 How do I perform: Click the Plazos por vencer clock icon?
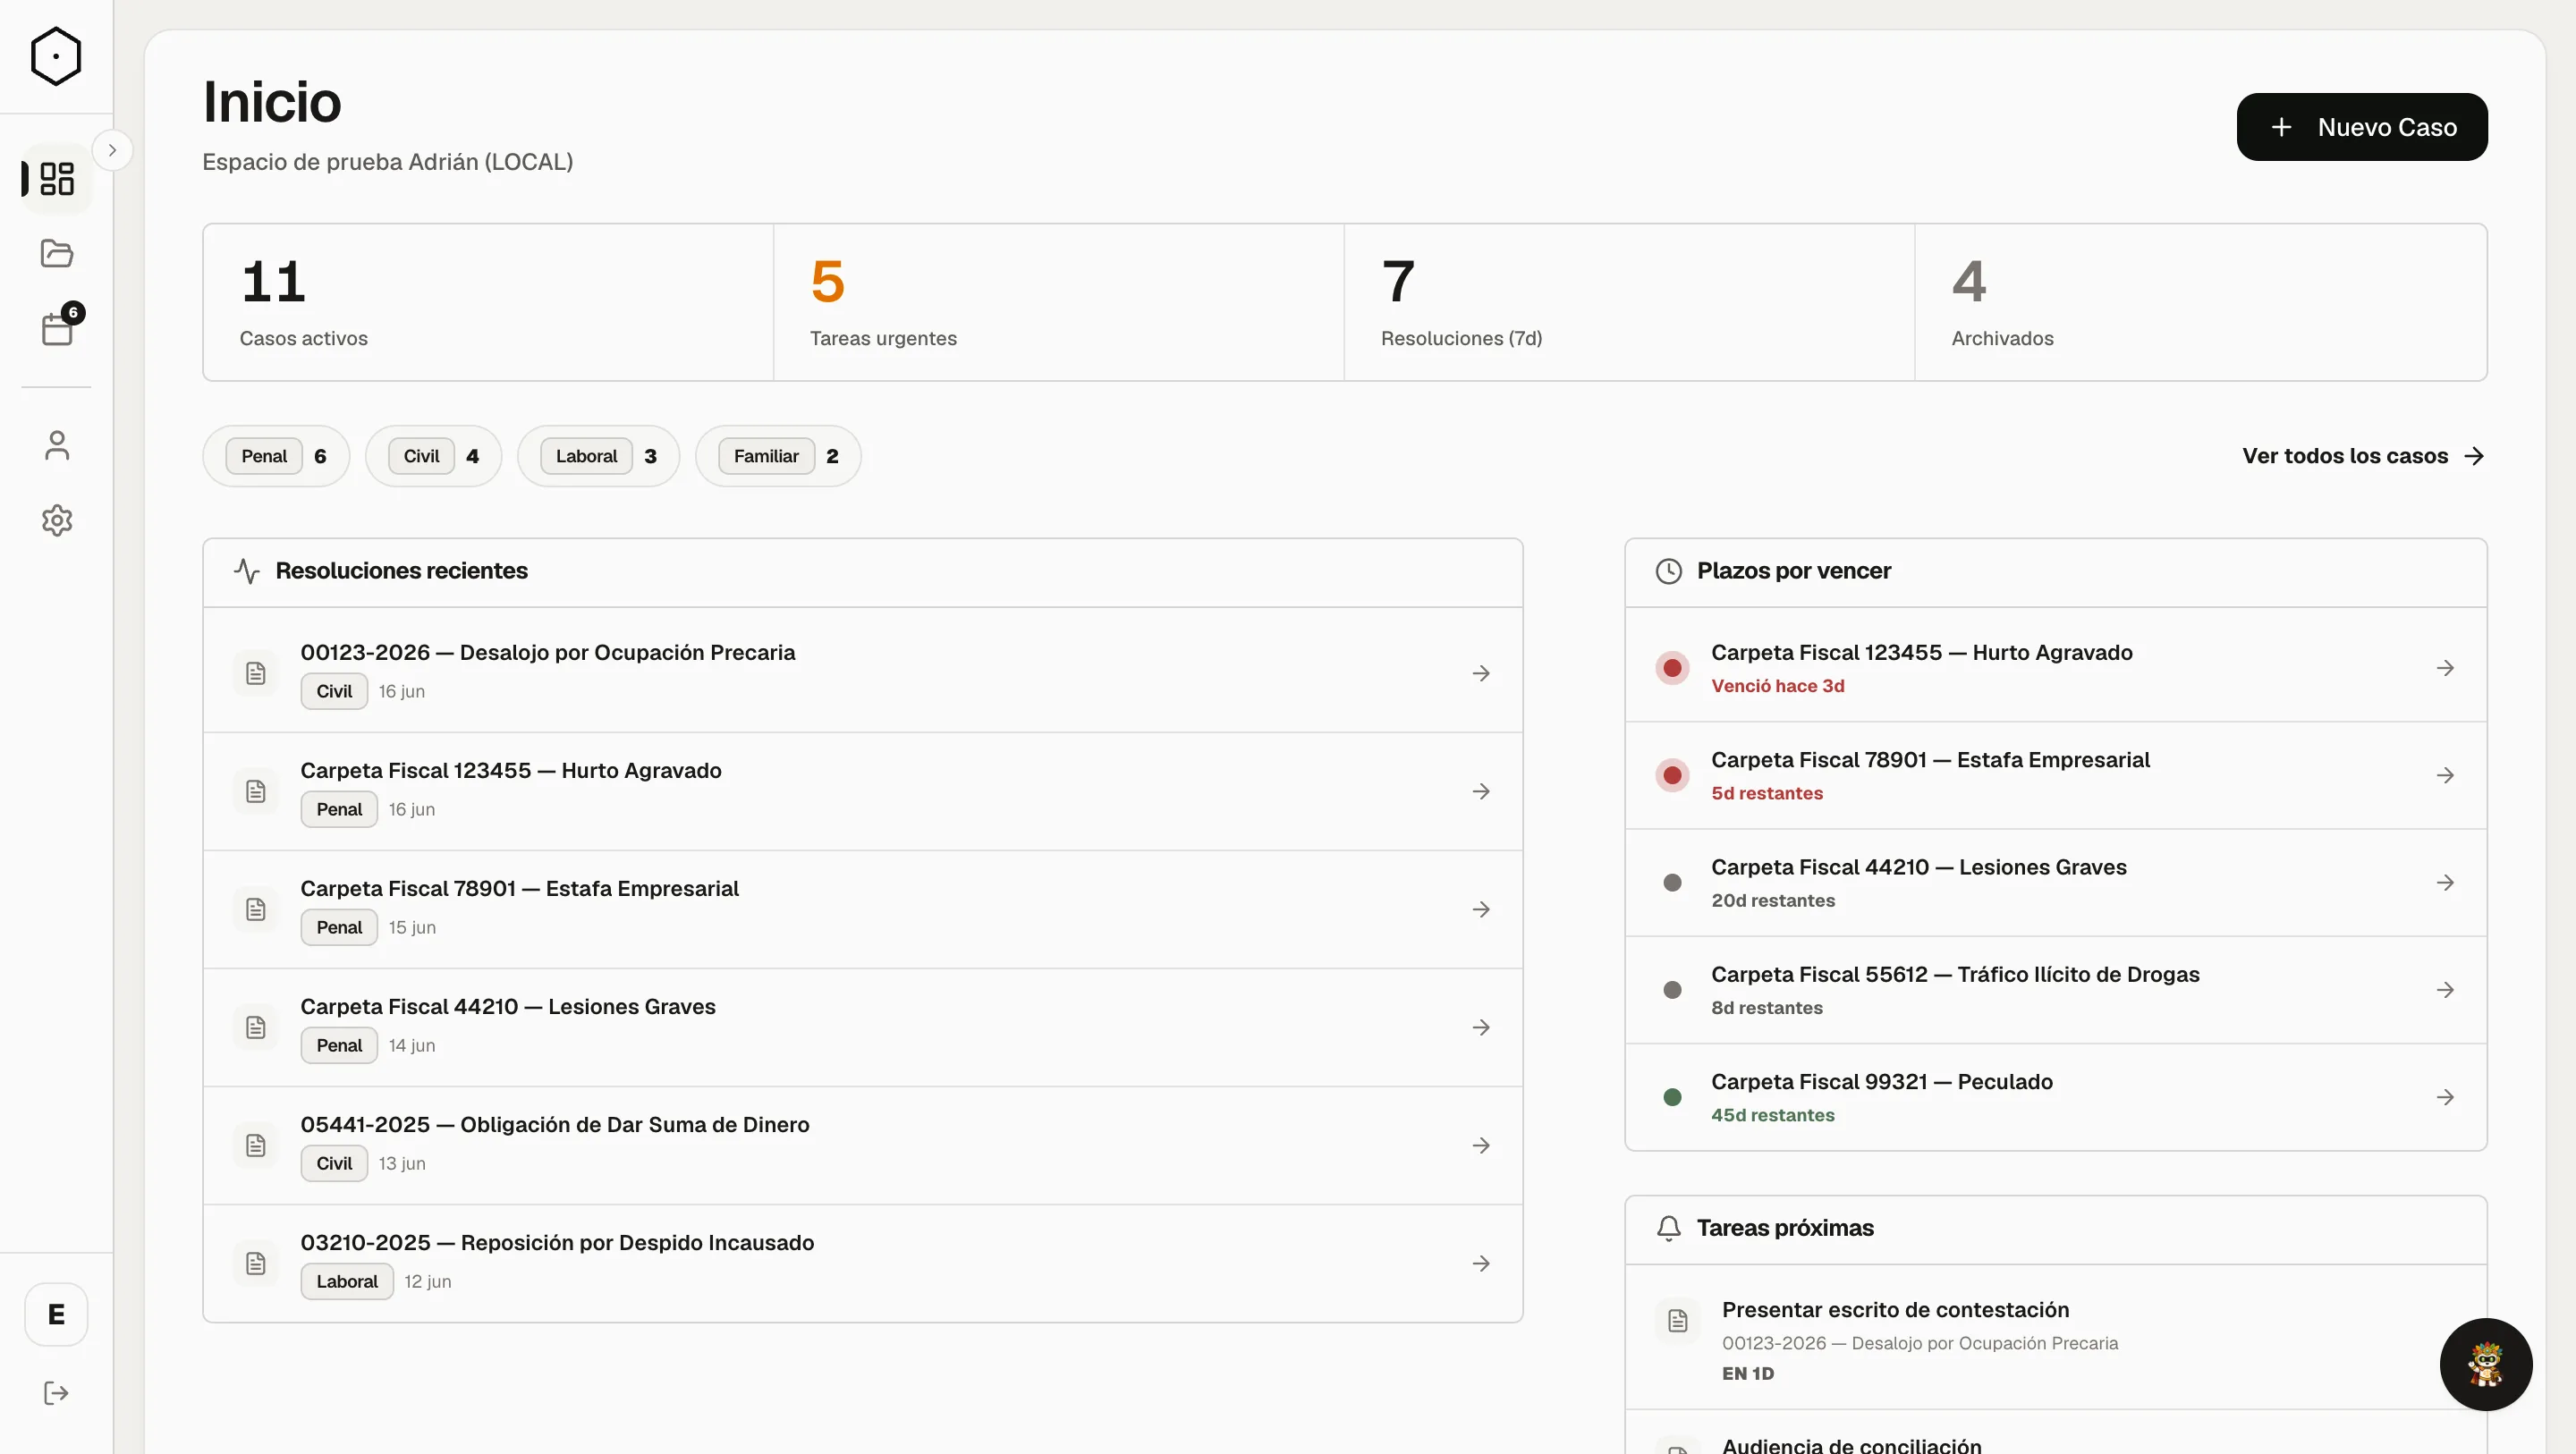click(x=1668, y=571)
